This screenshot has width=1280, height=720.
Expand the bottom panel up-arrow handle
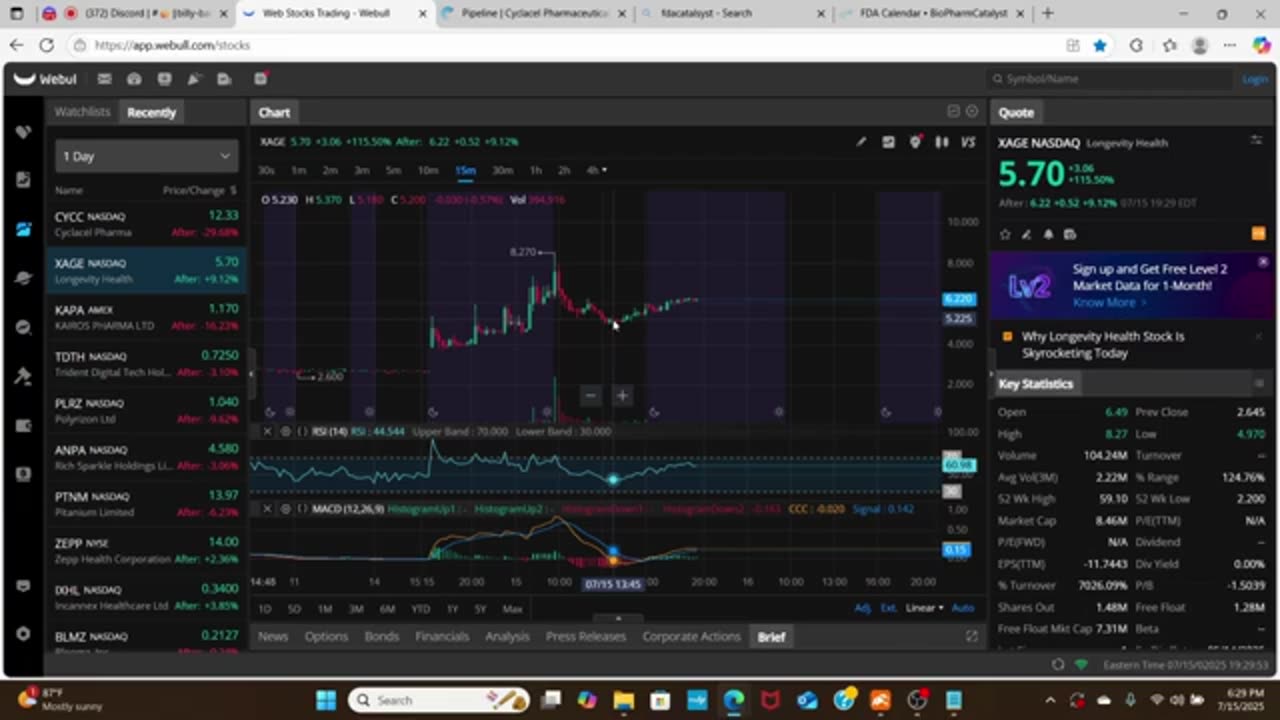(618, 619)
